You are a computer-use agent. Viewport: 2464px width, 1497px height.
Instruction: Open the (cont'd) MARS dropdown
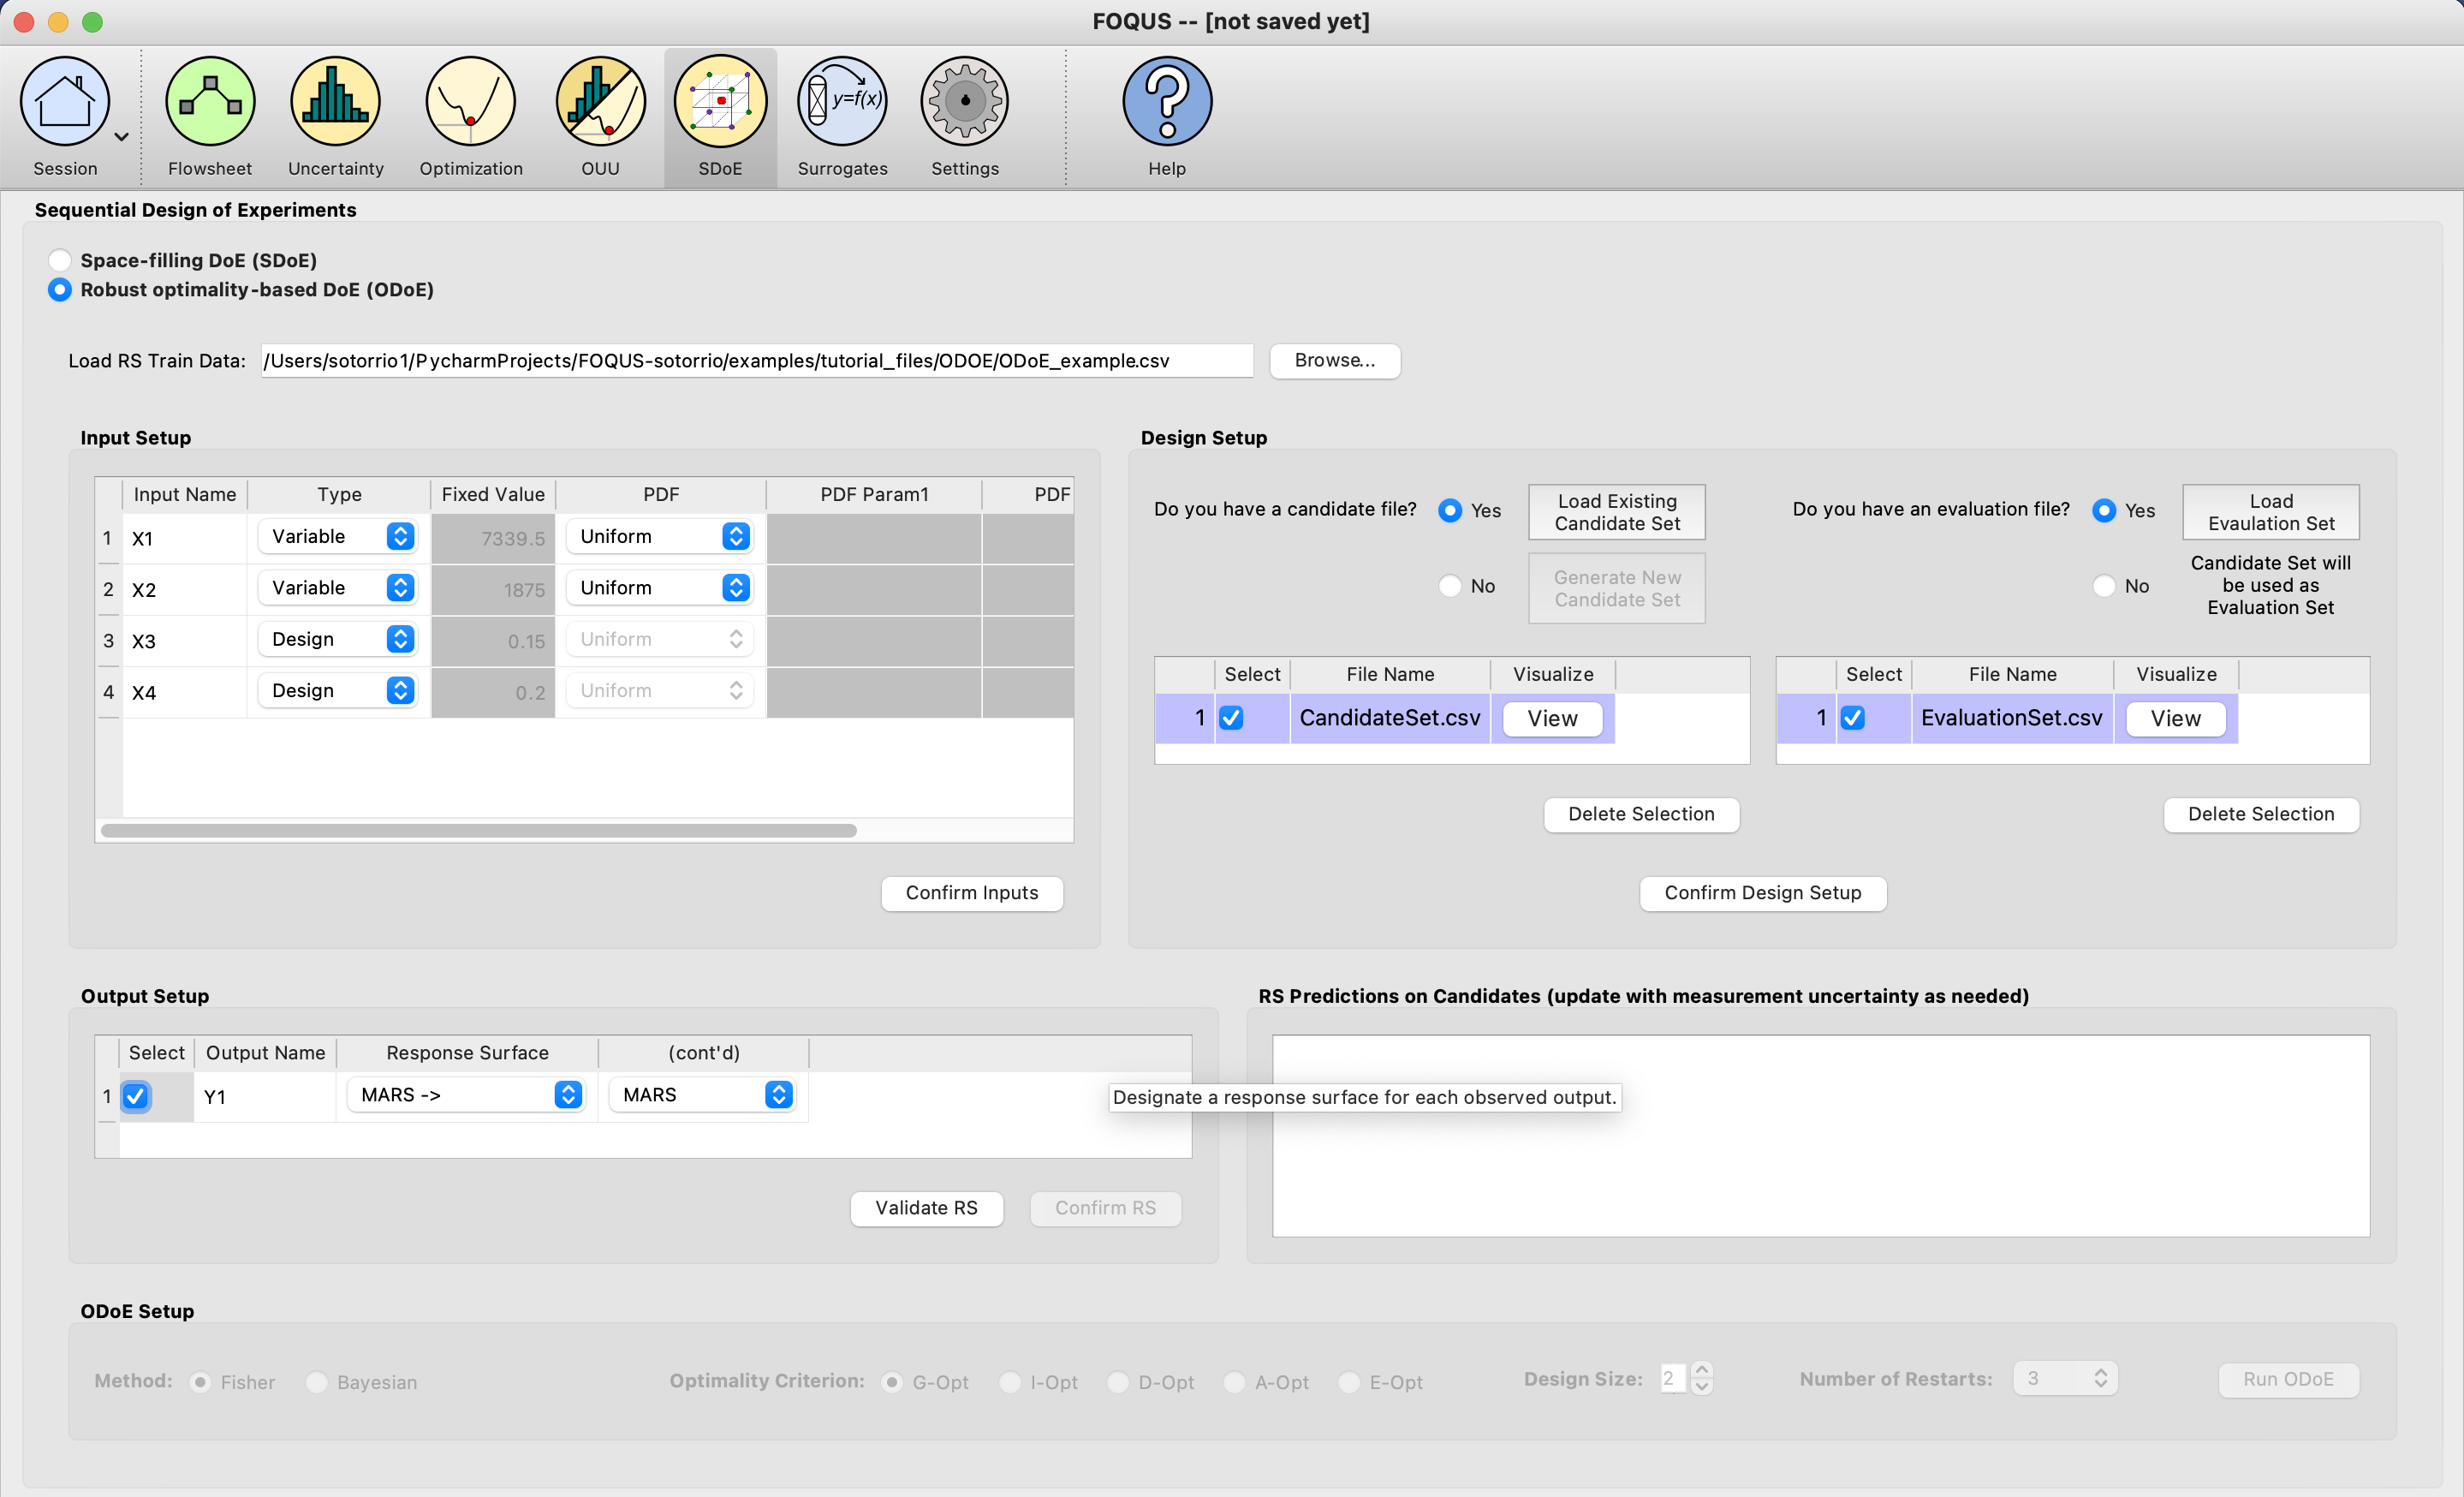pyautogui.click(x=702, y=1095)
